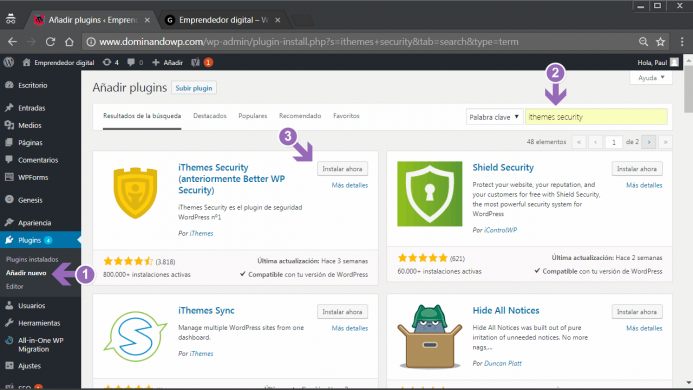
Task: Open Más detalles for Hide All Notices
Action: [x=644, y=328]
